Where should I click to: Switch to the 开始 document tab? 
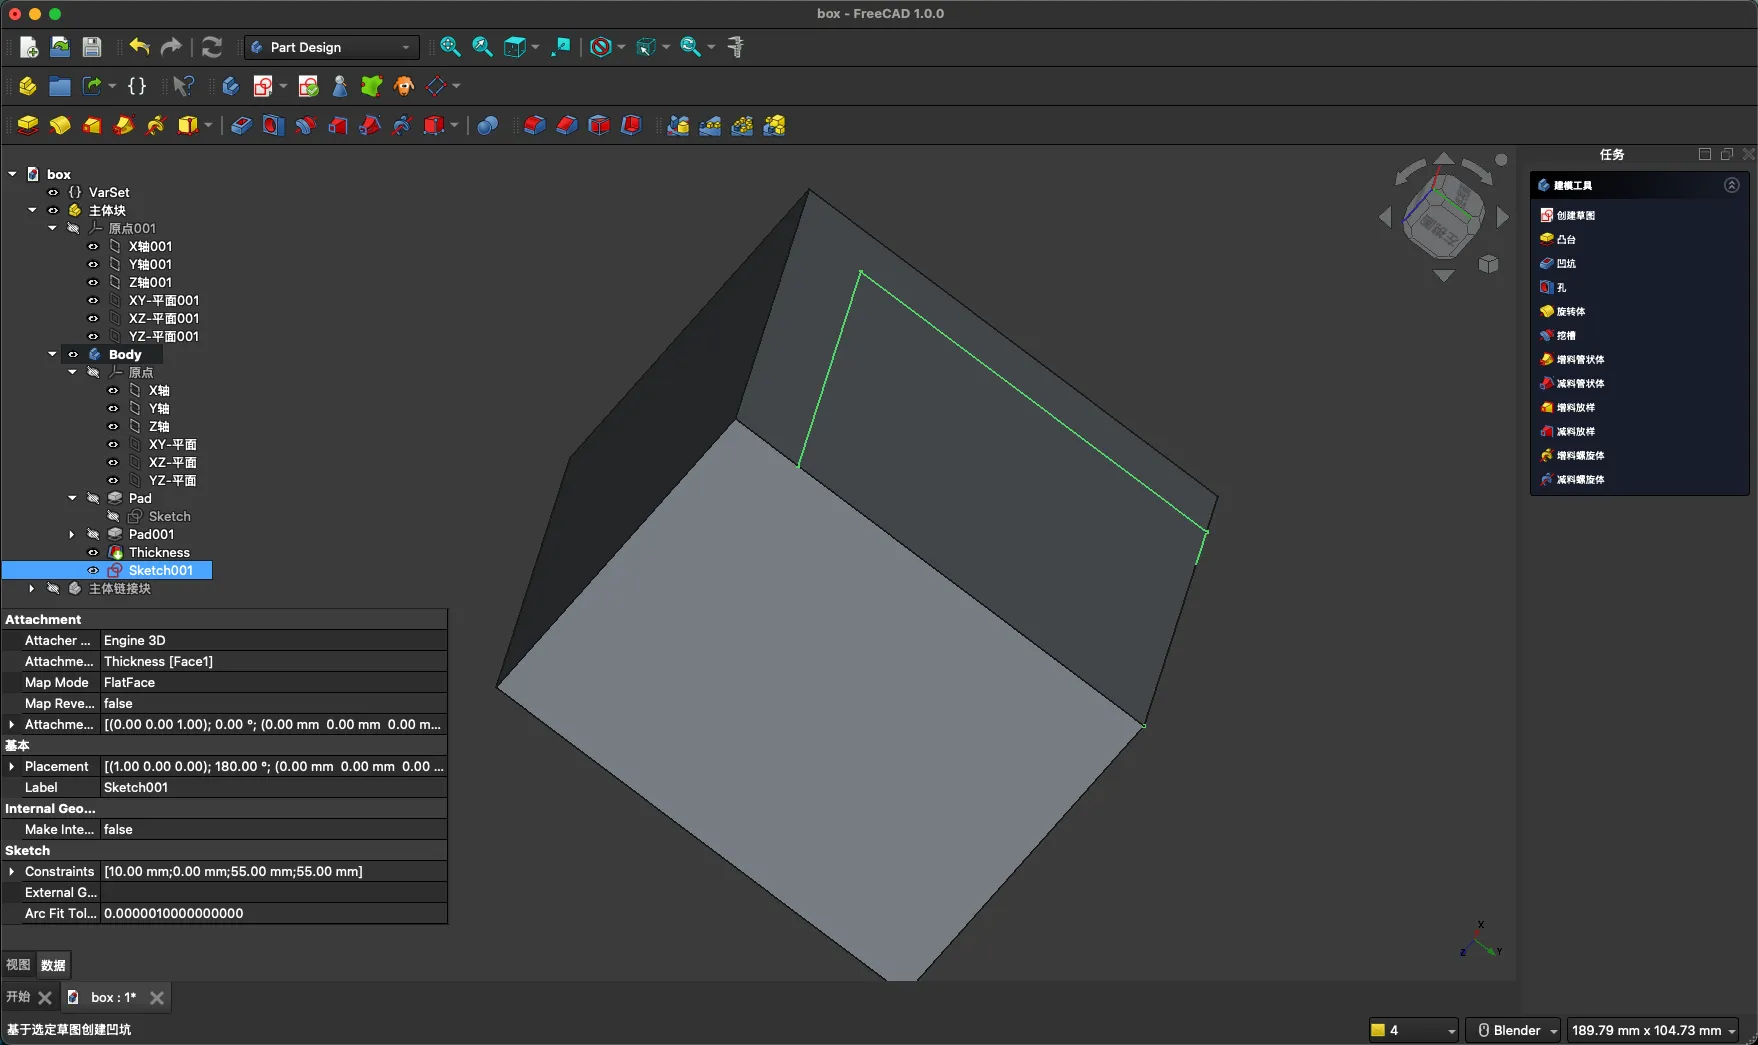point(18,997)
